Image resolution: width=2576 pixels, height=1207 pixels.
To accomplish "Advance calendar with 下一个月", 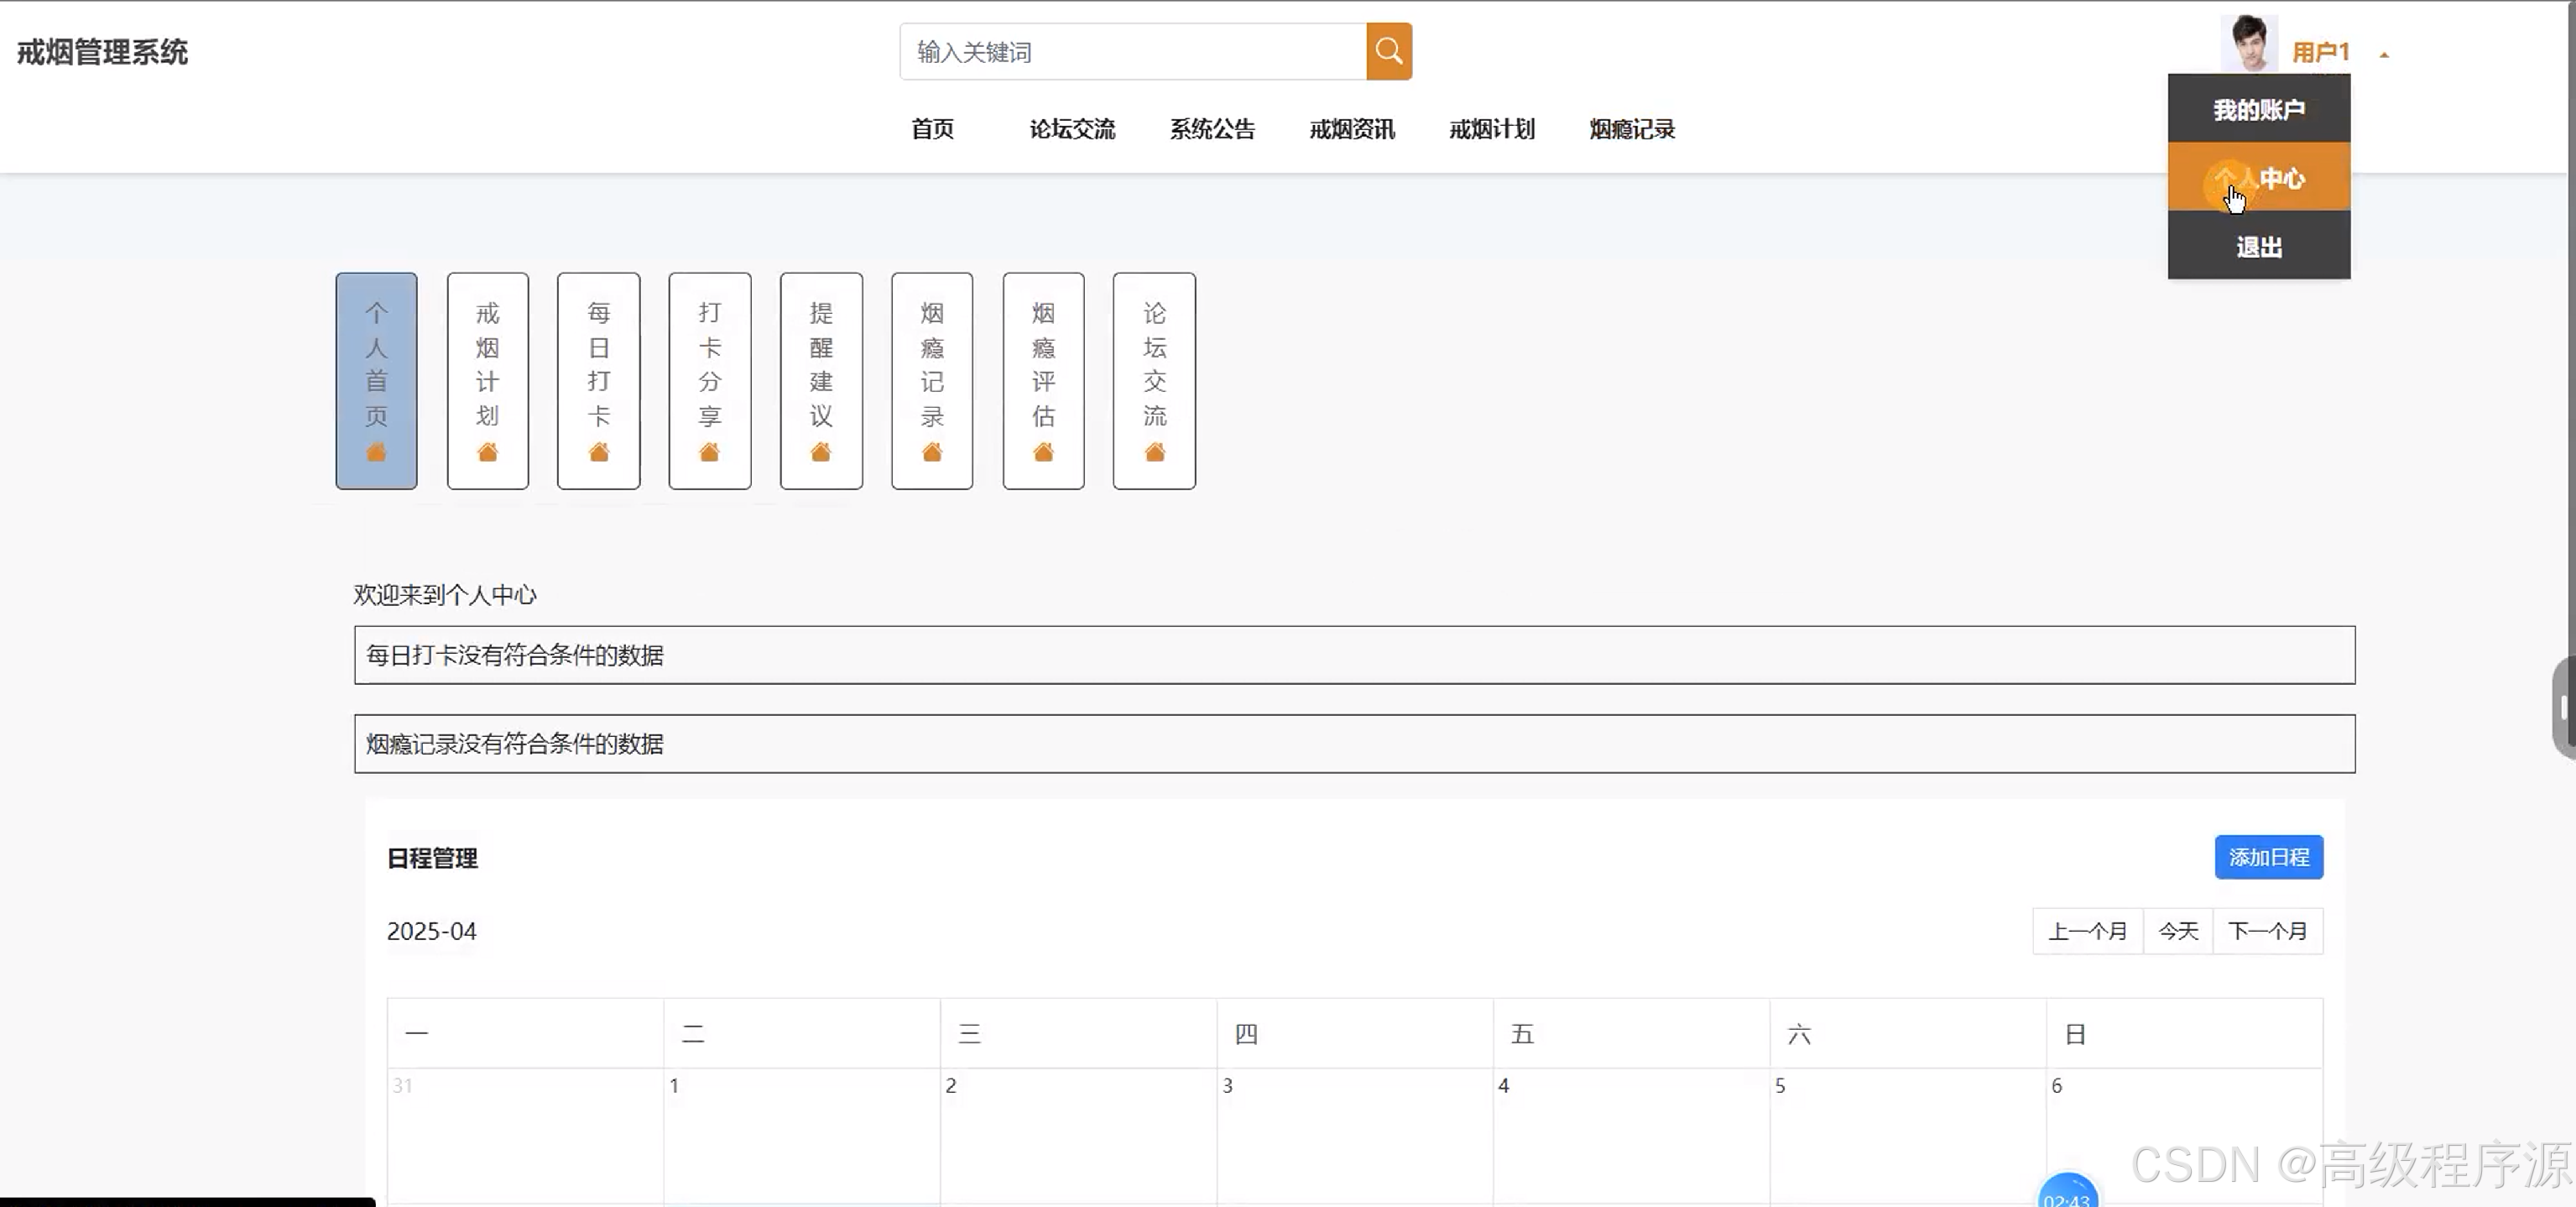I will (2267, 931).
